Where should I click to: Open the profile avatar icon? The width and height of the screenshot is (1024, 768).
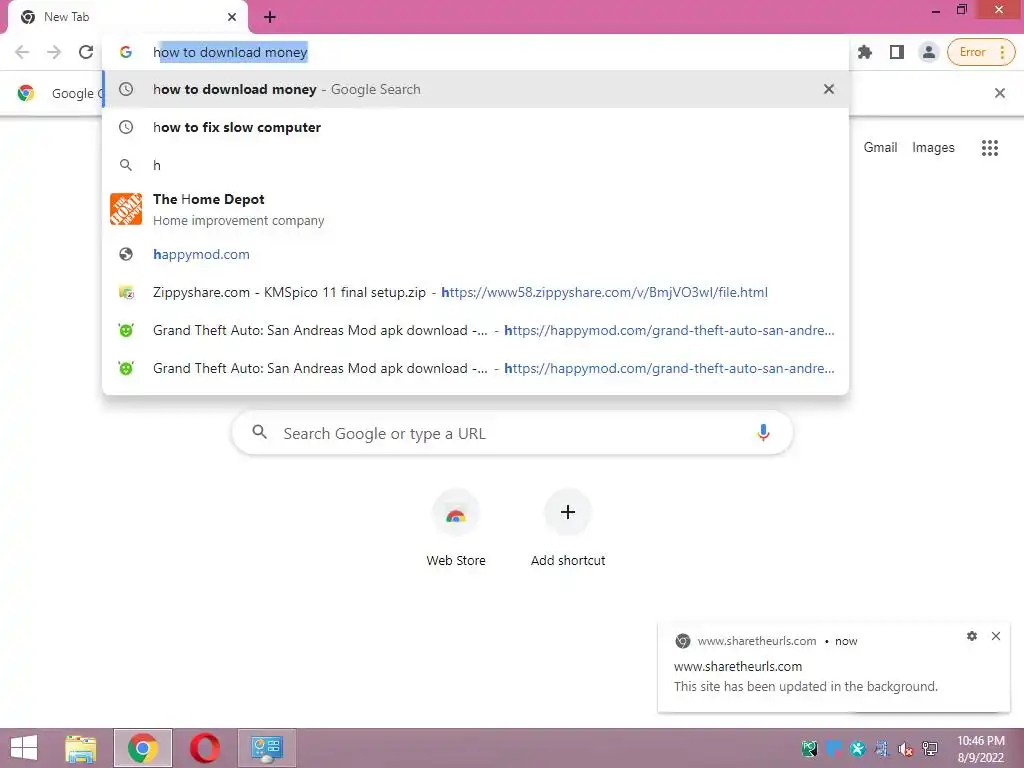point(928,52)
